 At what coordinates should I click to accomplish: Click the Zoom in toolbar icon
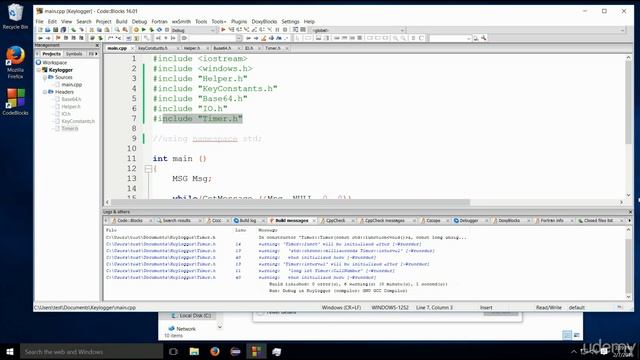[x=395, y=38]
